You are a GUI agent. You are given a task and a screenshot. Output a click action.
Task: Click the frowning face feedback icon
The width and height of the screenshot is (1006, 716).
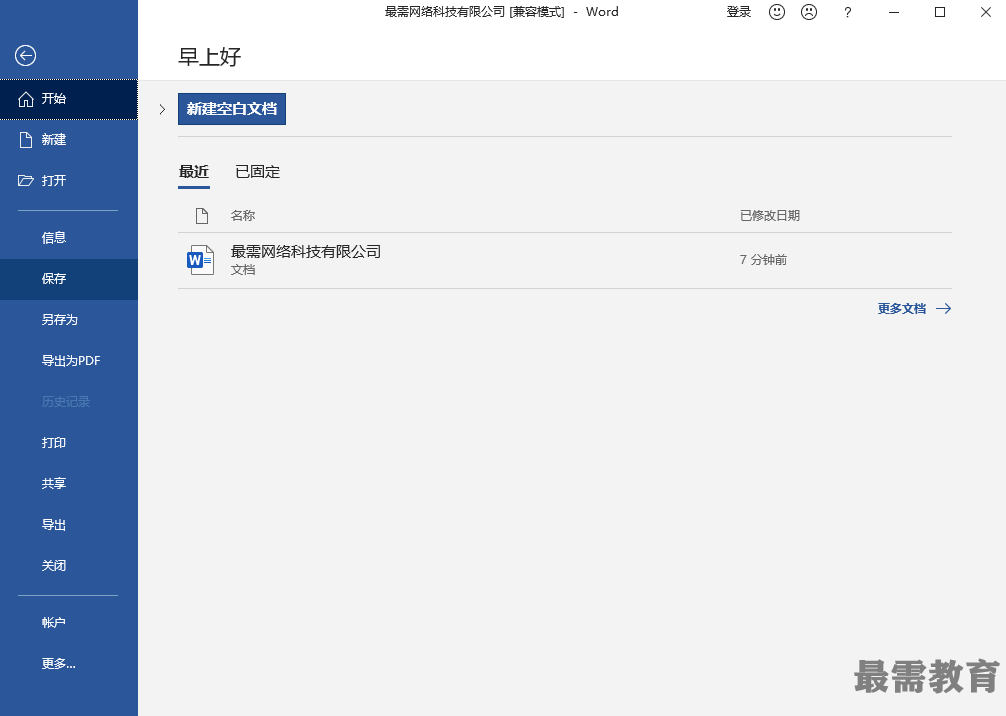(809, 12)
